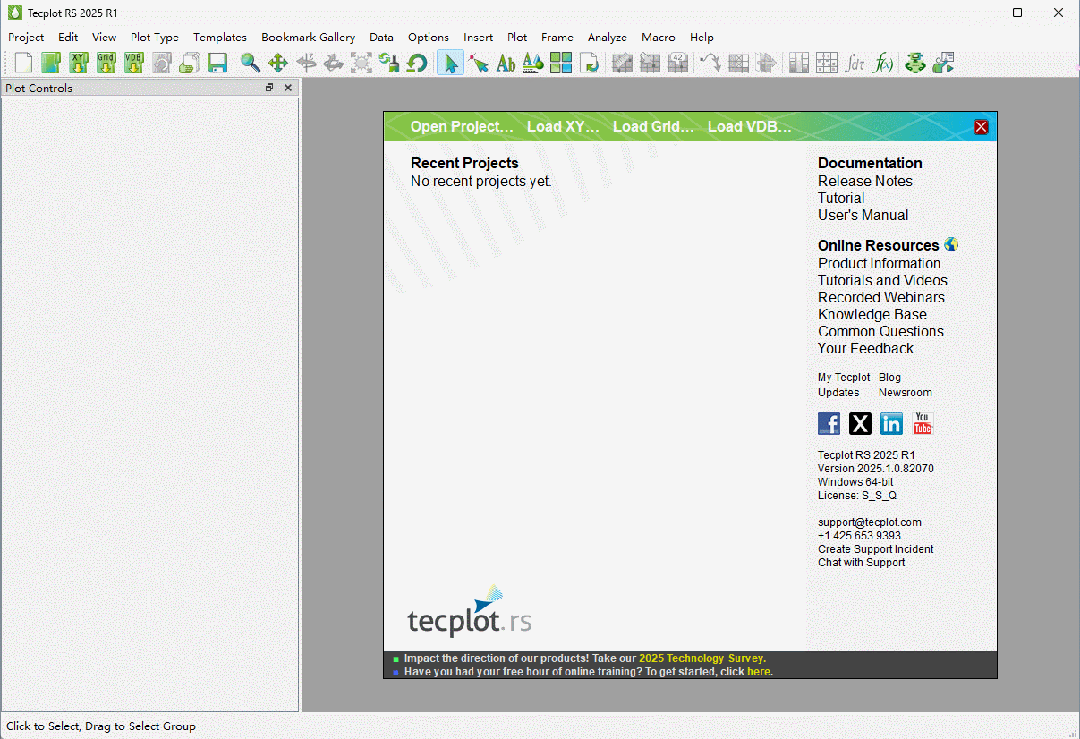Open the Knowledge Base link
Image resolution: width=1080 pixels, height=739 pixels.
pos(872,314)
